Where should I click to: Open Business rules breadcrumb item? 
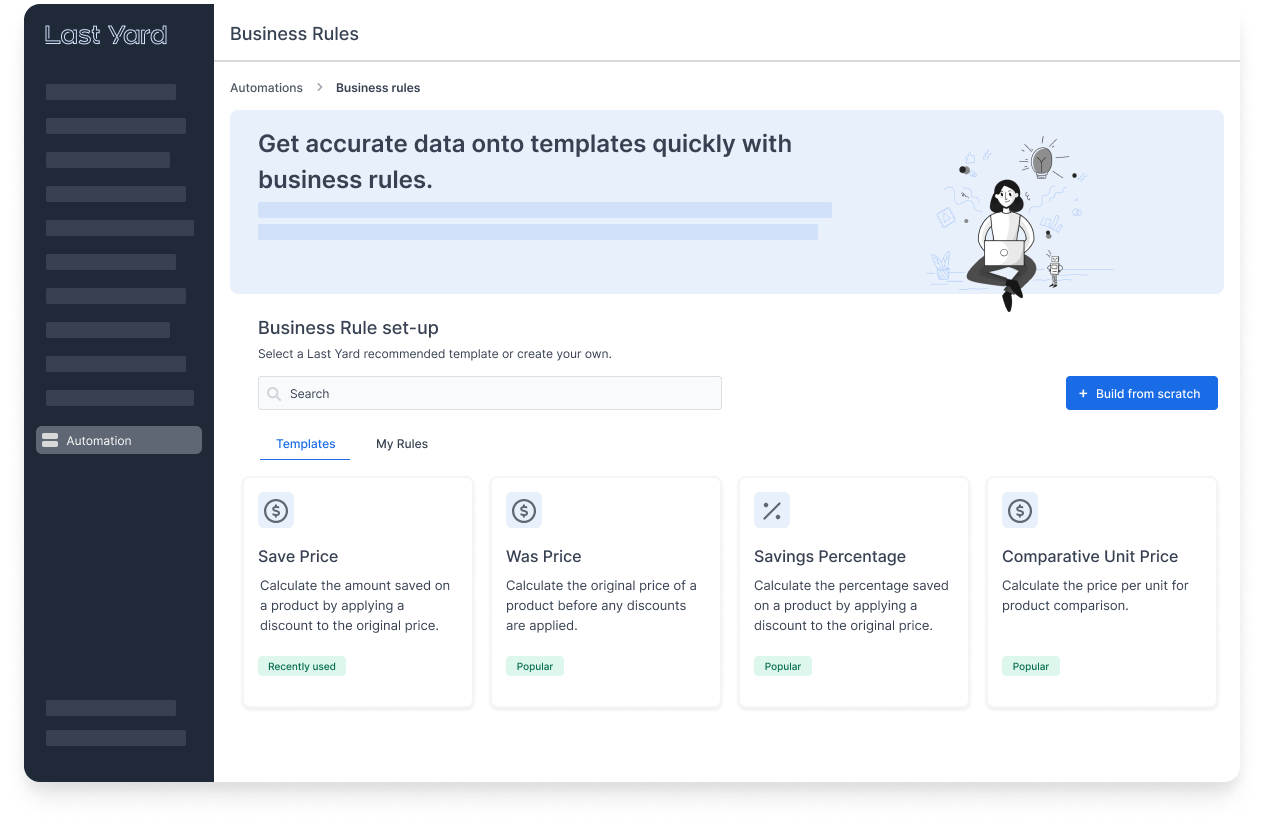tap(378, 88)
